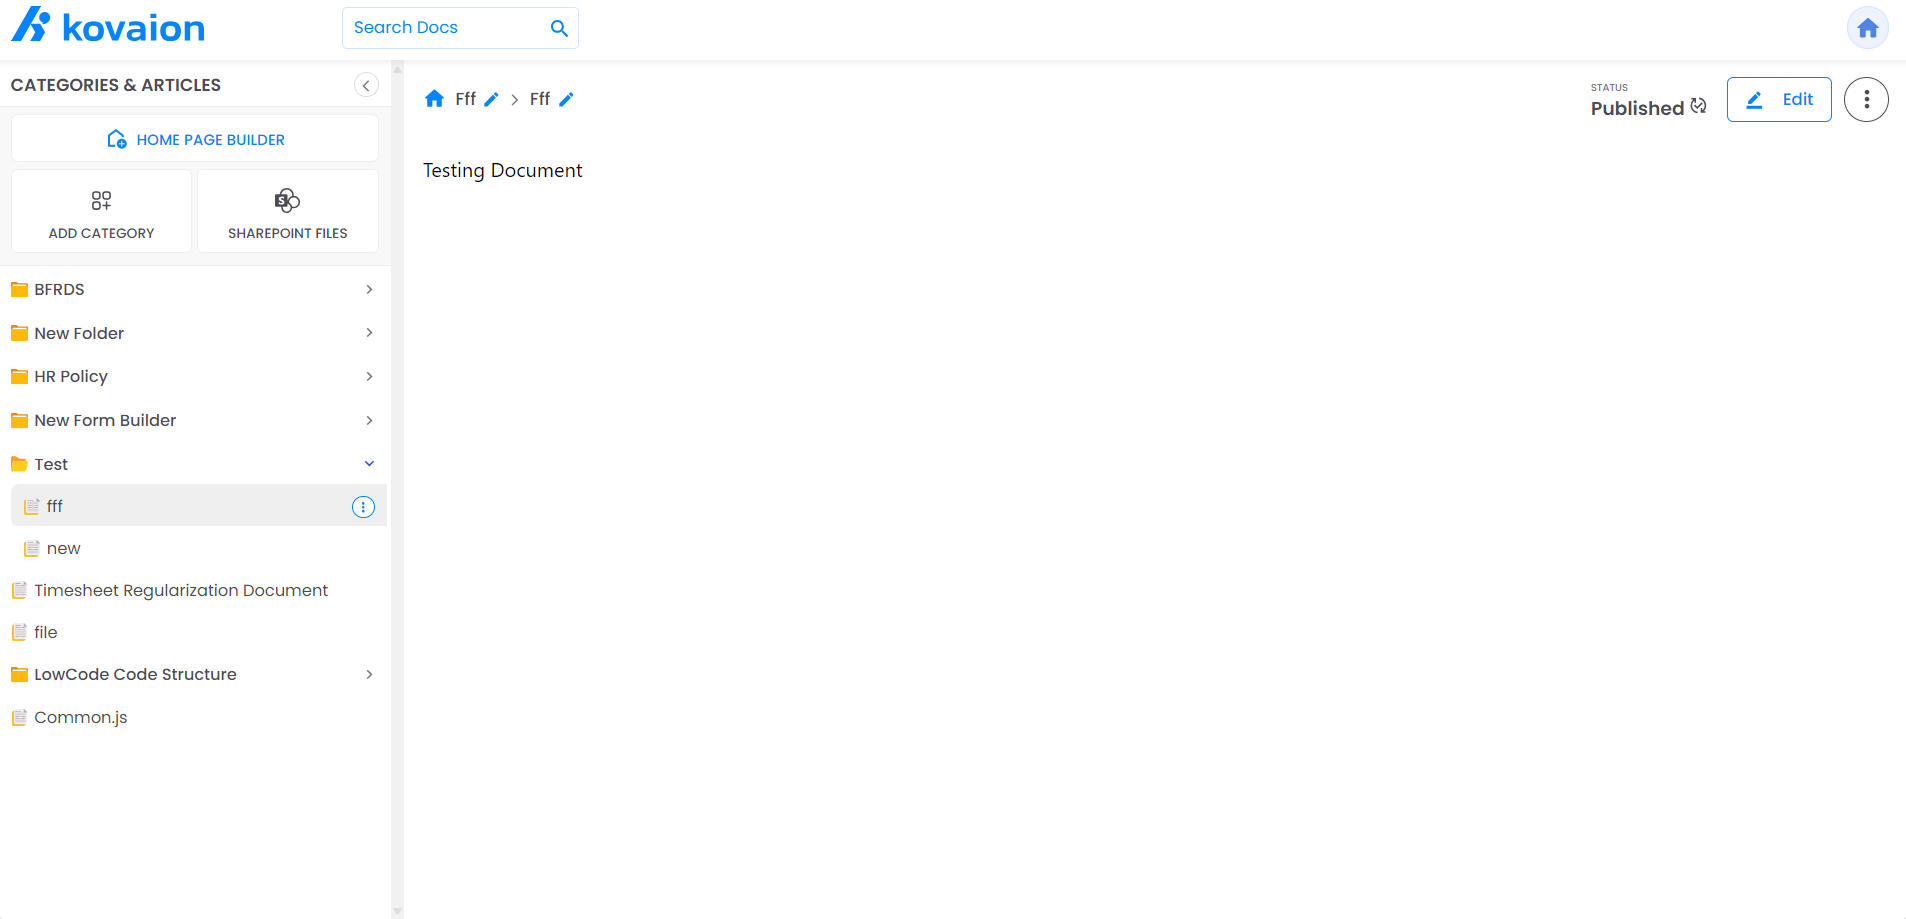Click the Edit button
This screenshot has width=1906, height=919.
coord(1778,100)
